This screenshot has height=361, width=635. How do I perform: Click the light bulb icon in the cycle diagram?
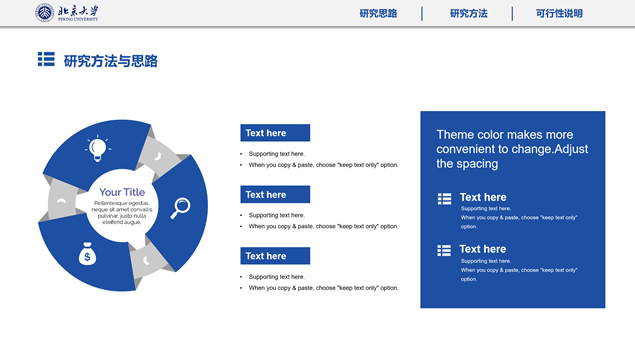click(x=98, y=149)
